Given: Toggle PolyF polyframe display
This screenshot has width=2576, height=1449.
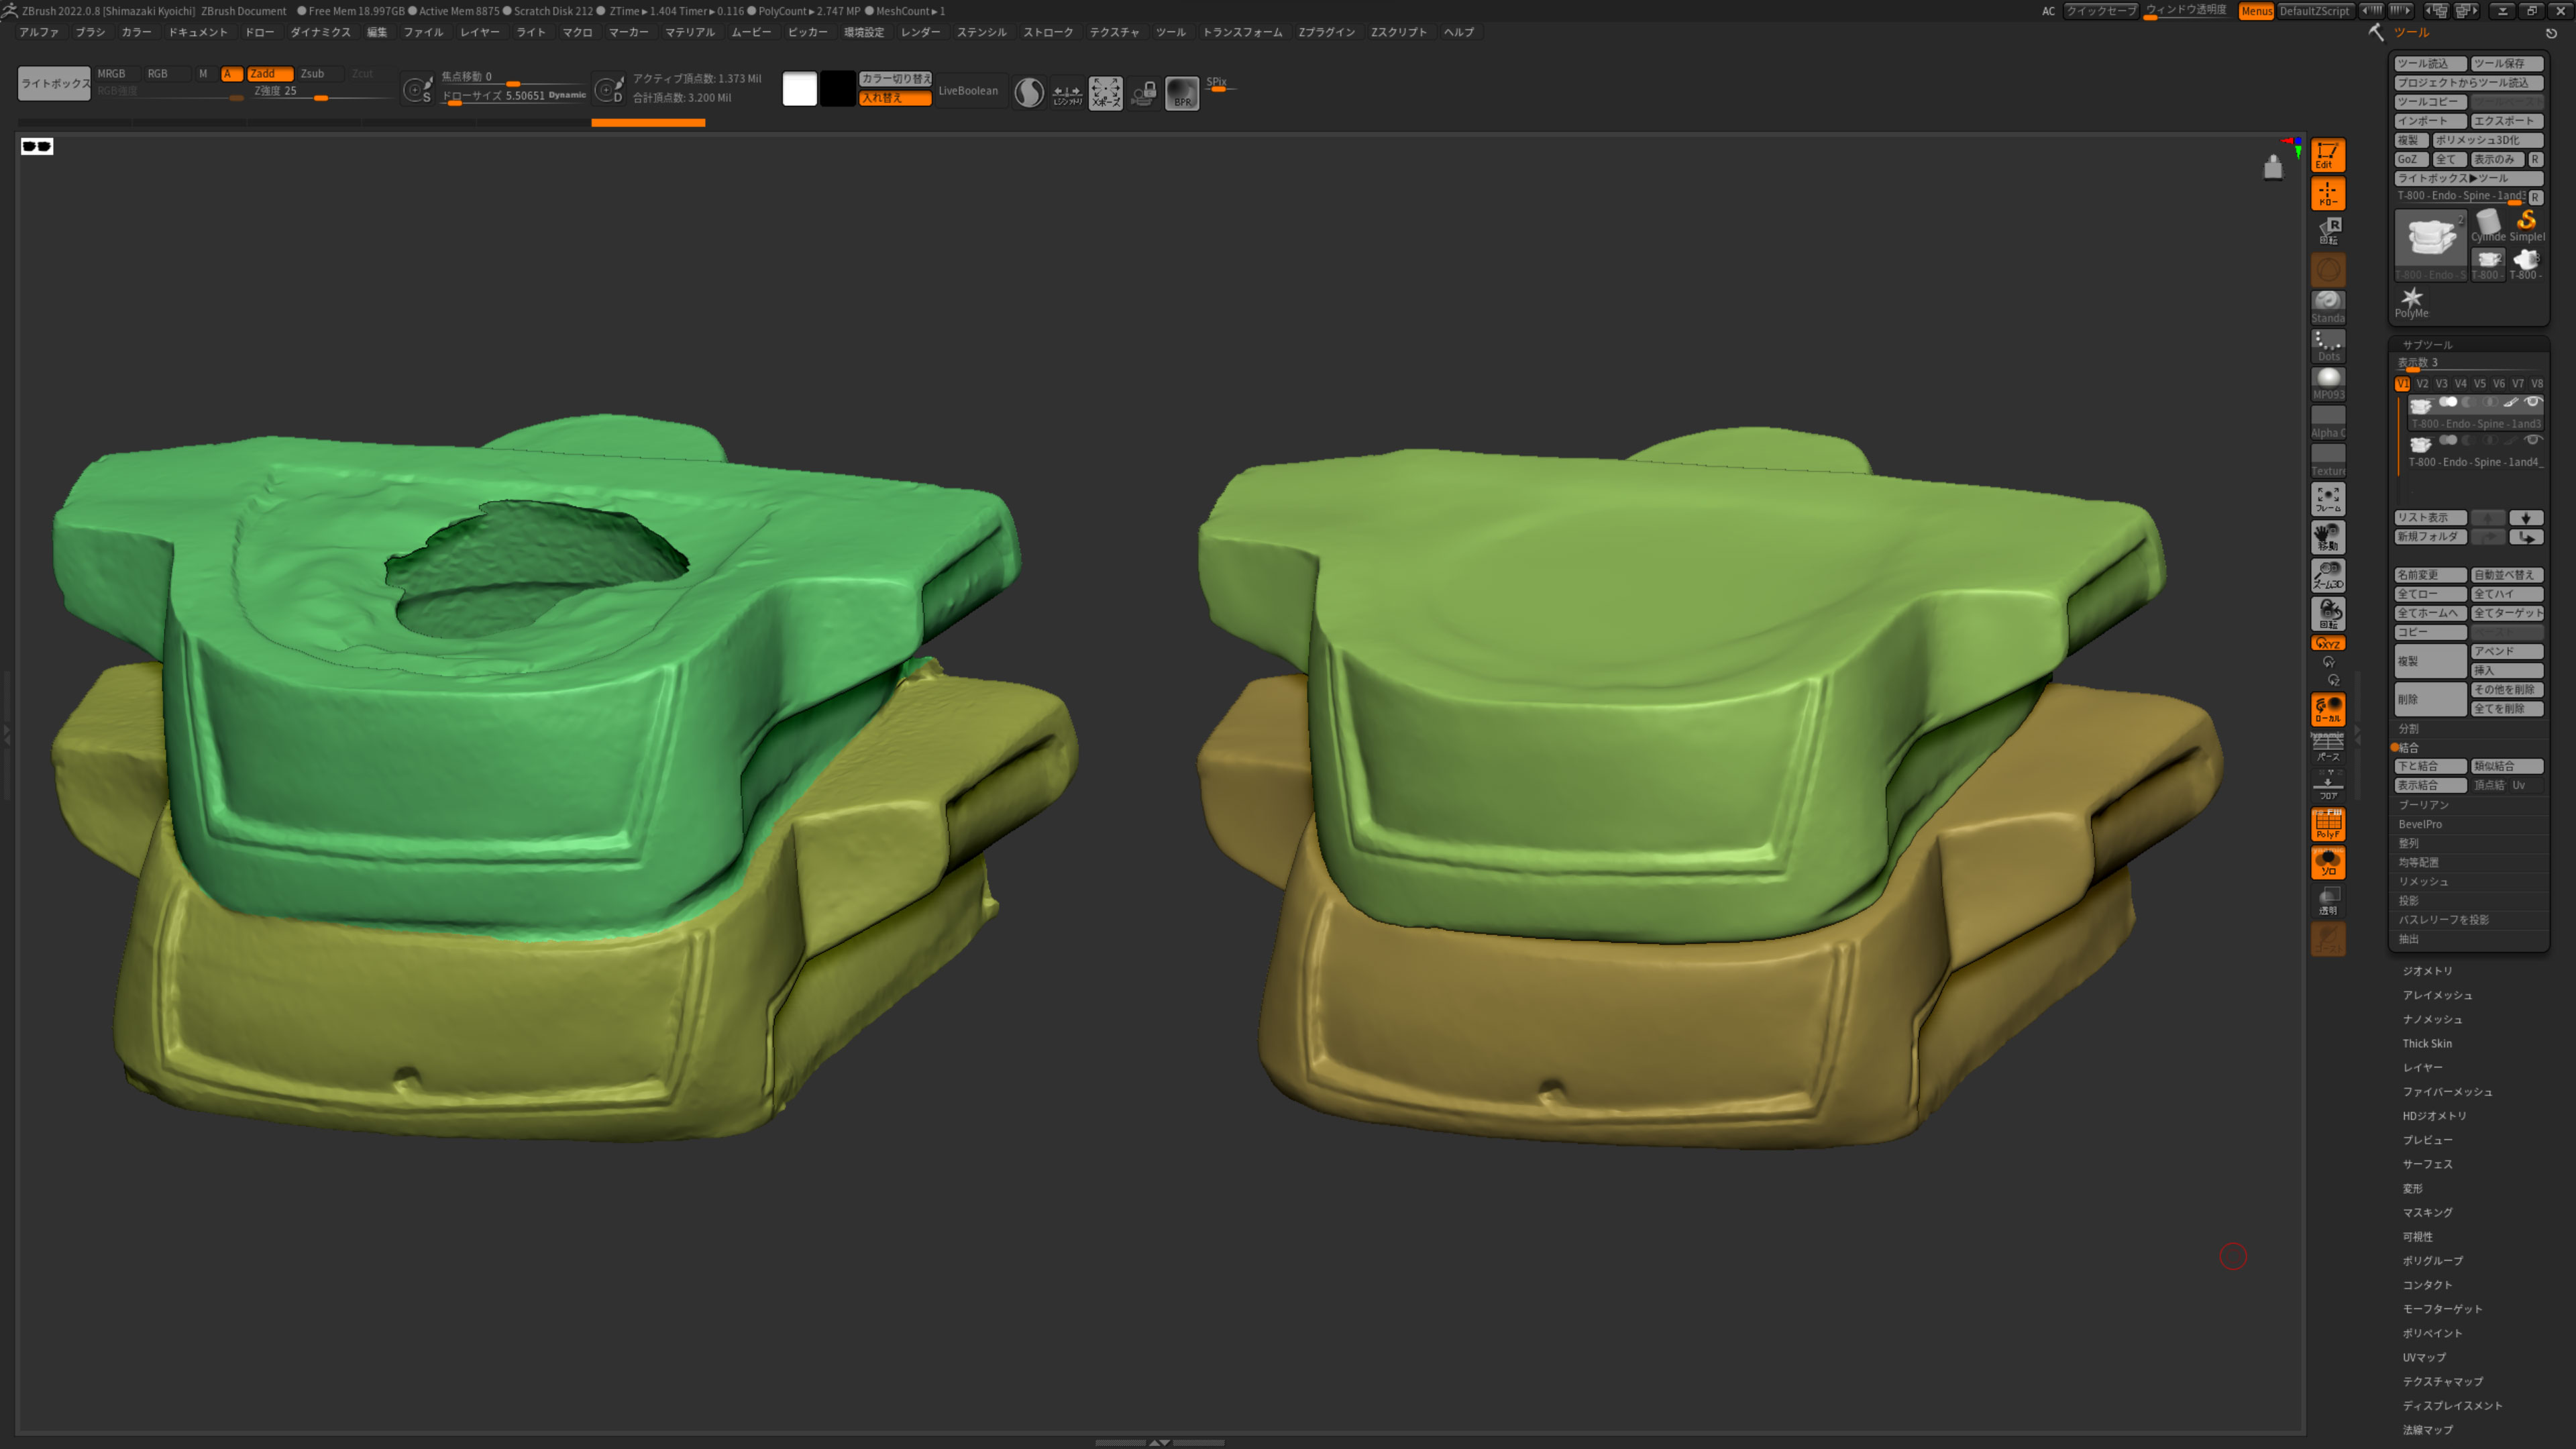Looking at the screenshot, I should 2327,824.
